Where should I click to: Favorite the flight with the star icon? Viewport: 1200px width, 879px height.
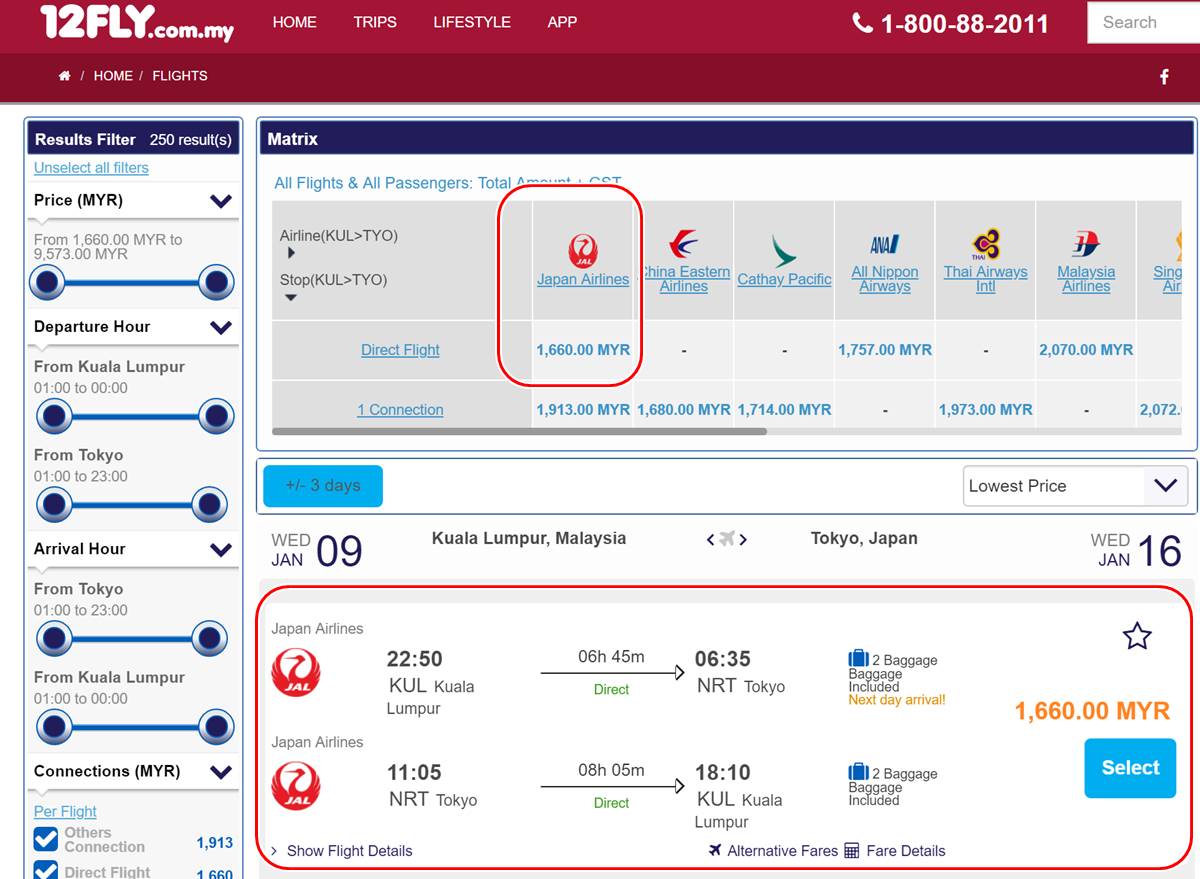click(x=1137, y=636)
